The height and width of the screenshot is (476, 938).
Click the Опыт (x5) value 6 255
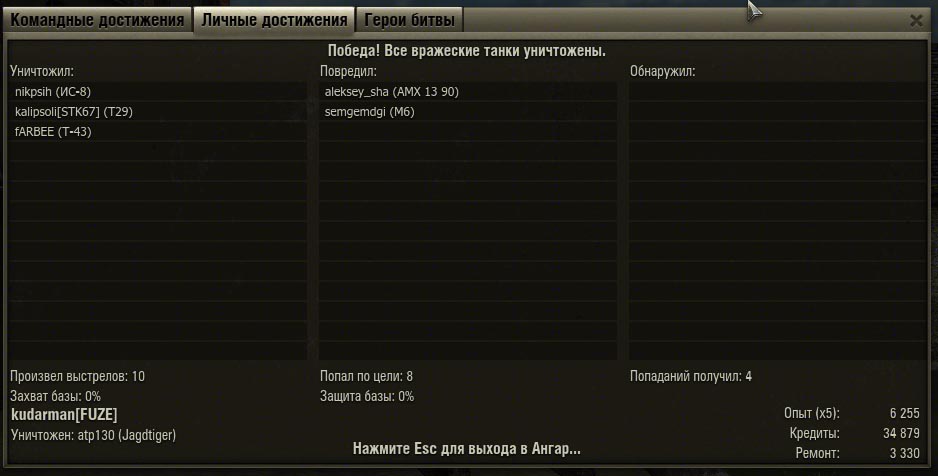click(904, 413)
